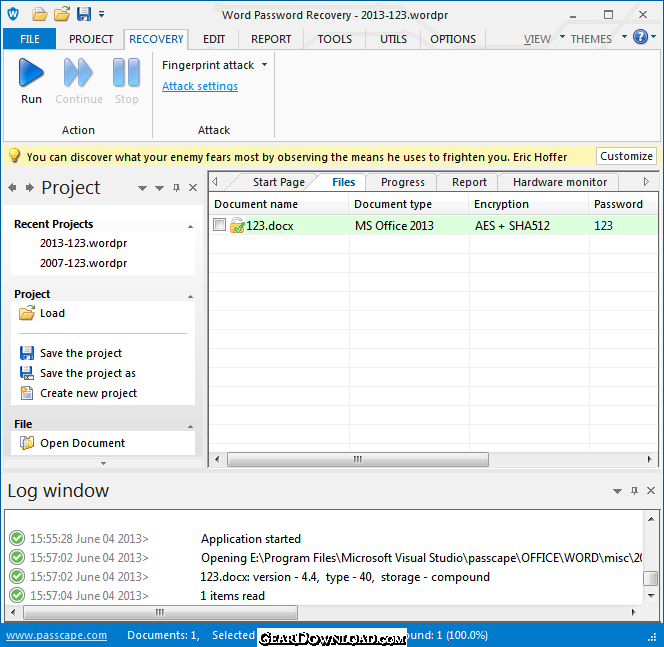Screen dimensions: 664x647
Task: Click the log window vertical scrollbar thumb
Action: (650, 578)
